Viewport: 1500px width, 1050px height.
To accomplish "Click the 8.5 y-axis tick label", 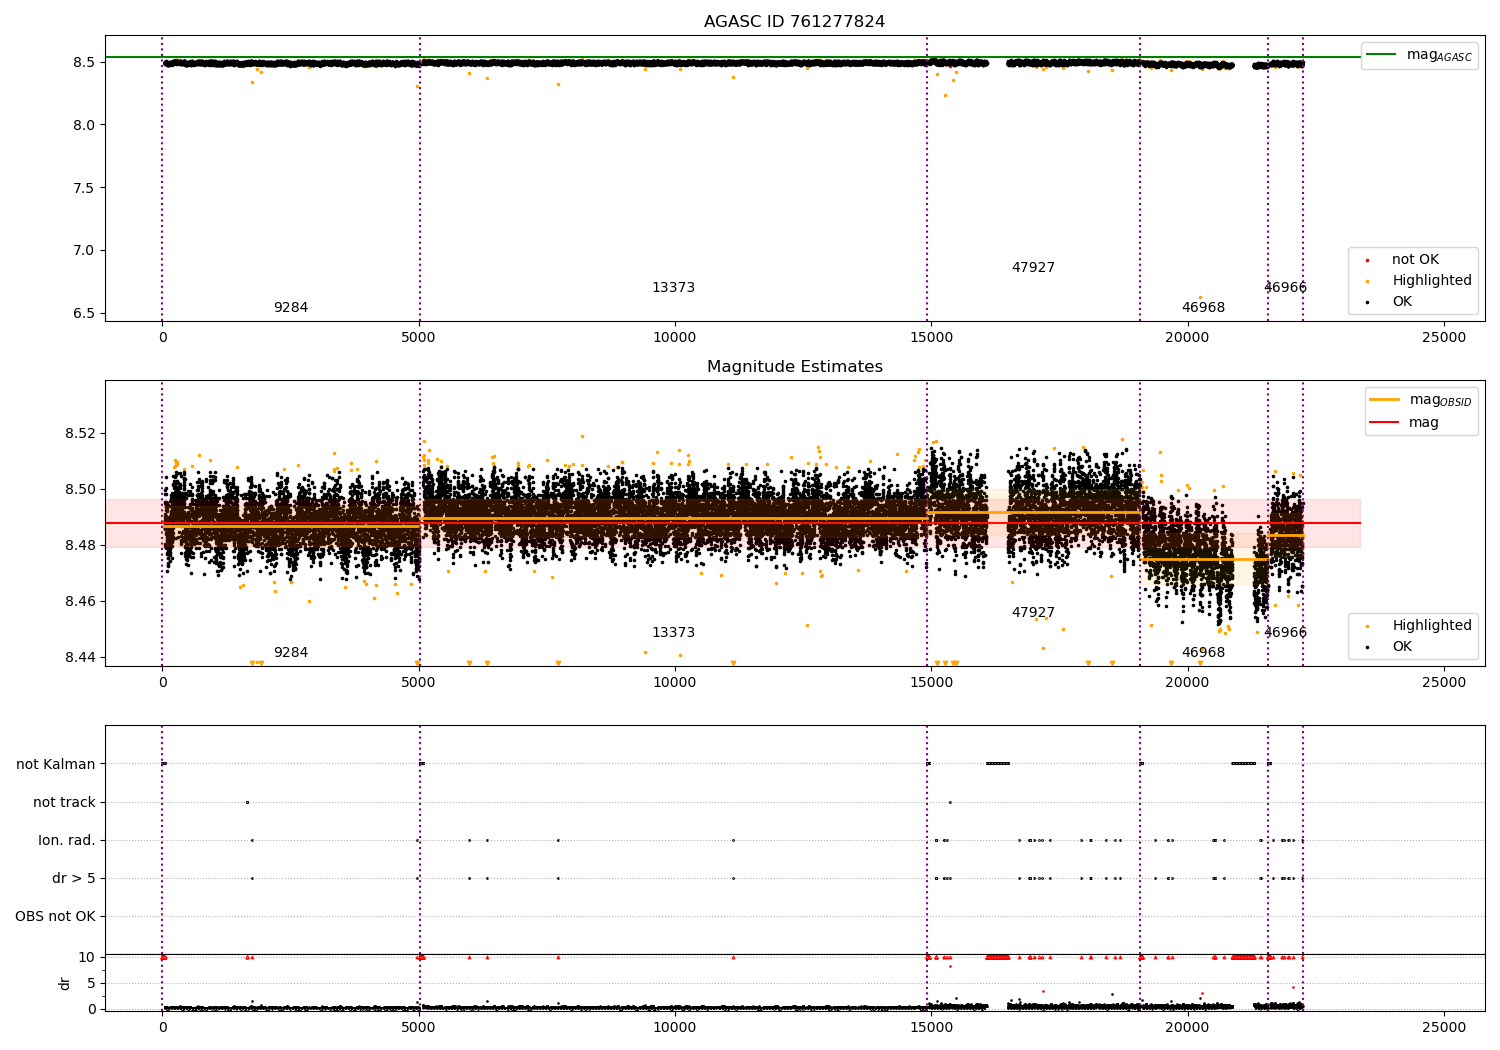I will pos(84,62).
